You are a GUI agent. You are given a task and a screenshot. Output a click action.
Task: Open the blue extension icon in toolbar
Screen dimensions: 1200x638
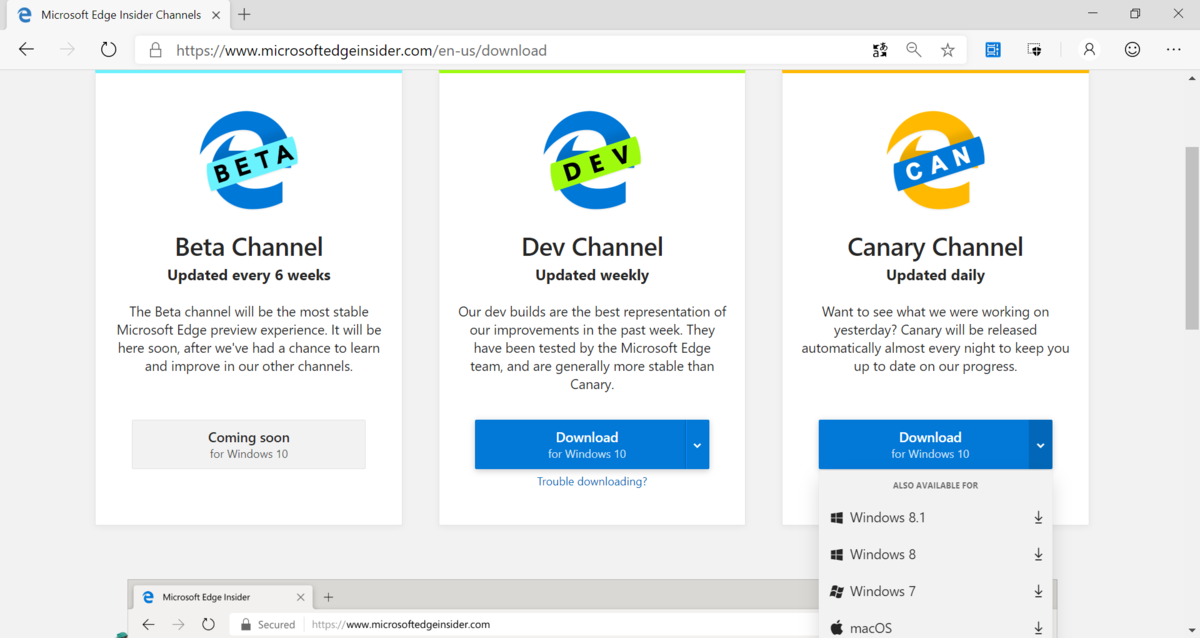click(992, 49)
